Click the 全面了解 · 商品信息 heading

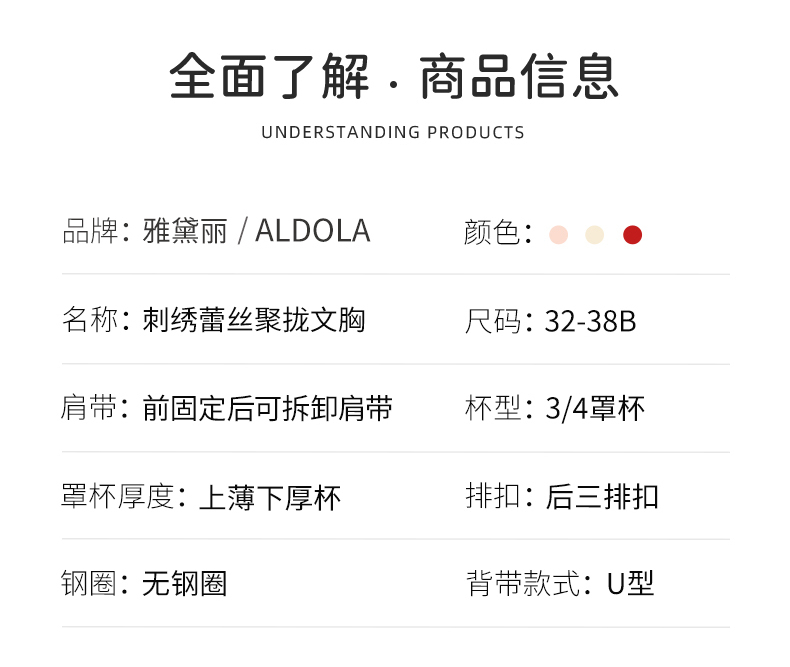(x=394, y=77)
